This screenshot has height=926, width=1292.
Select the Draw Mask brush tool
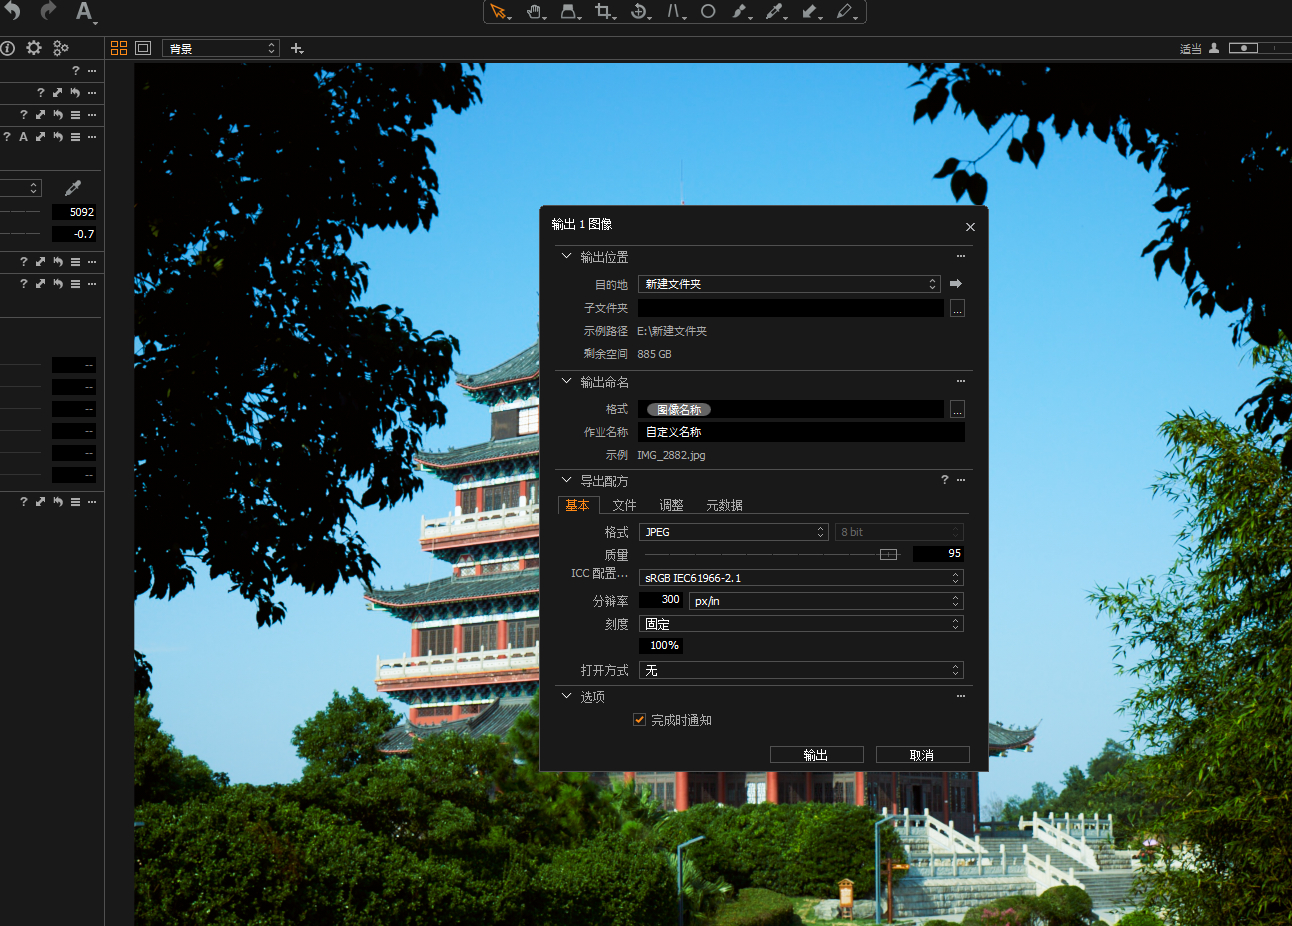740,12
